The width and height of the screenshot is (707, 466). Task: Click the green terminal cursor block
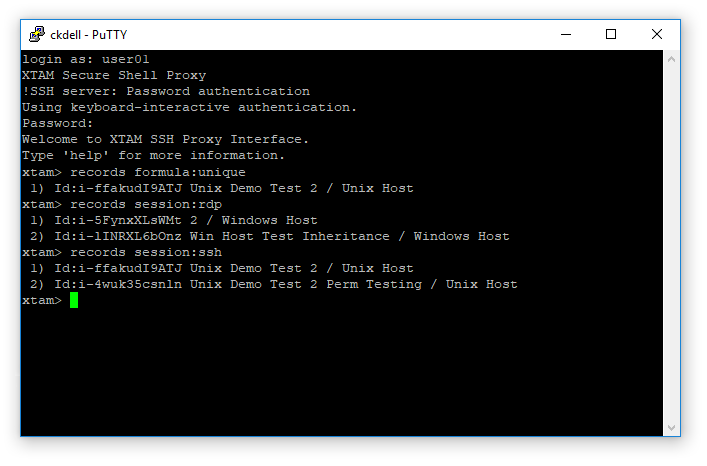[74, 300]
